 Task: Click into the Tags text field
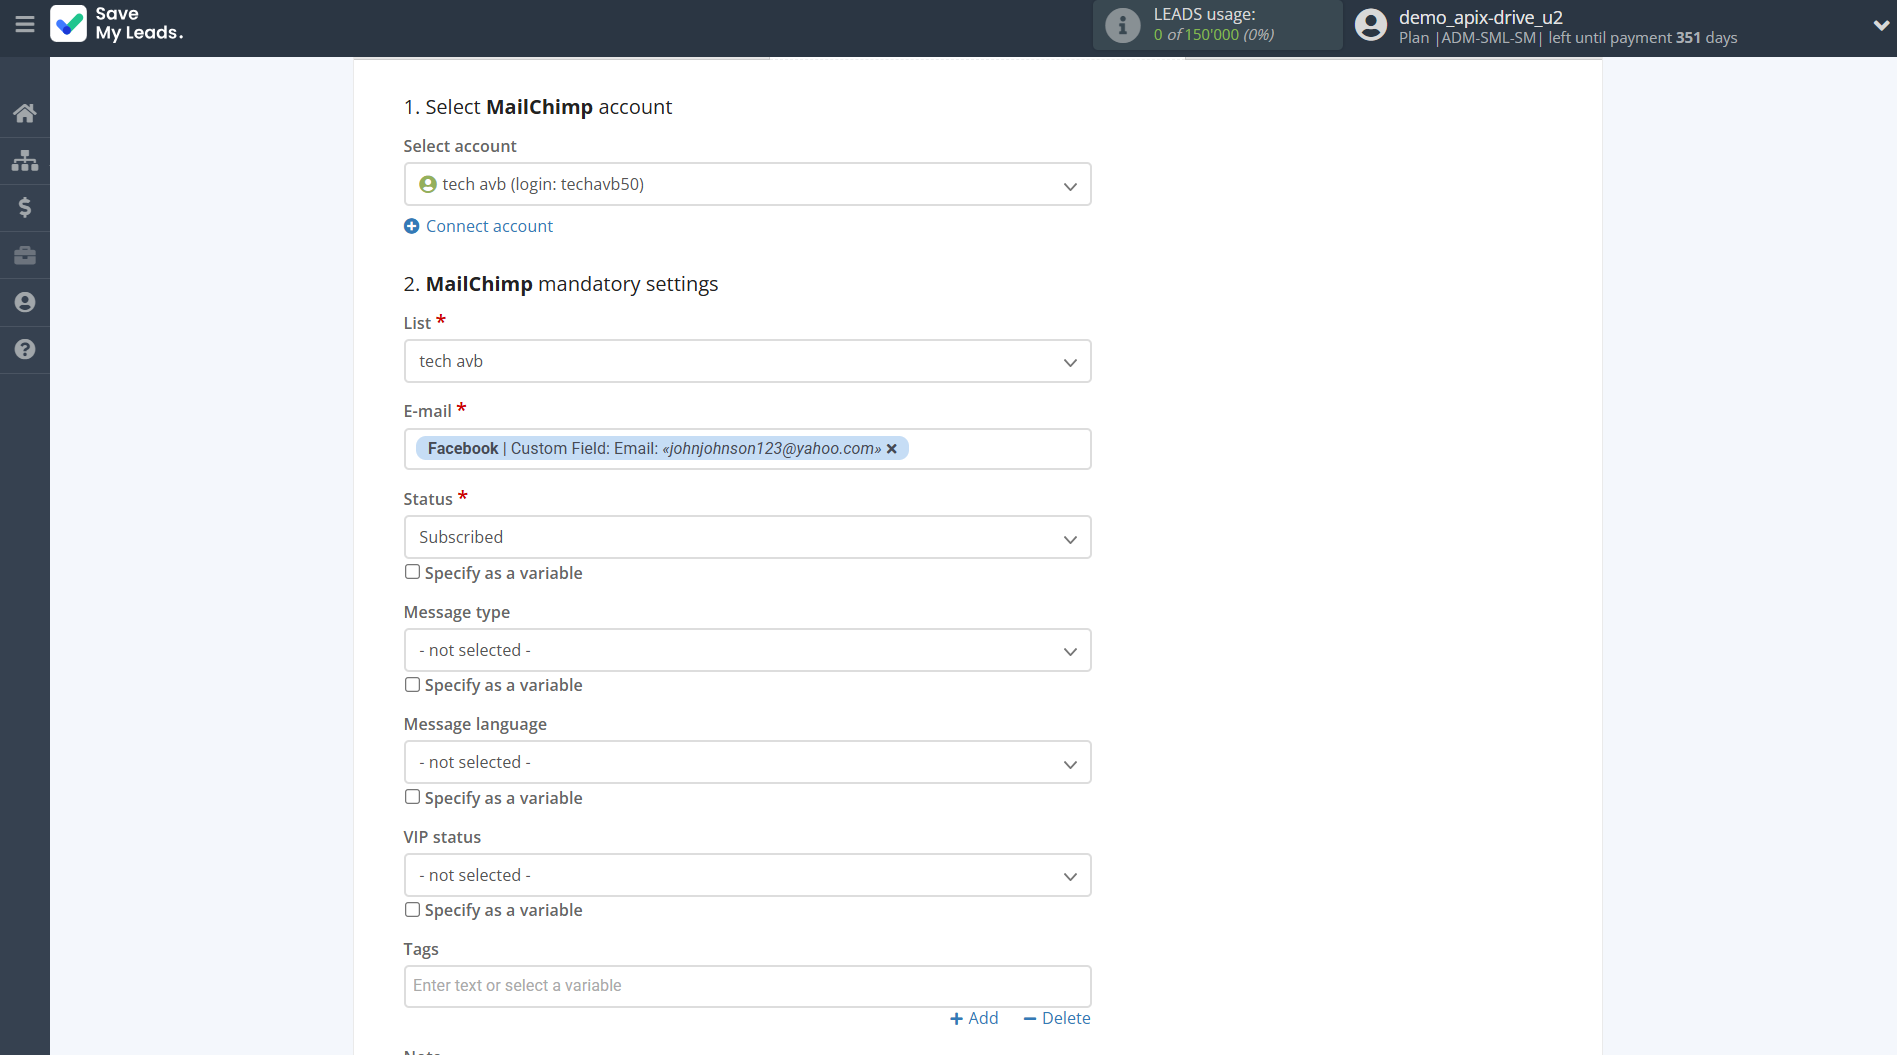747,986
